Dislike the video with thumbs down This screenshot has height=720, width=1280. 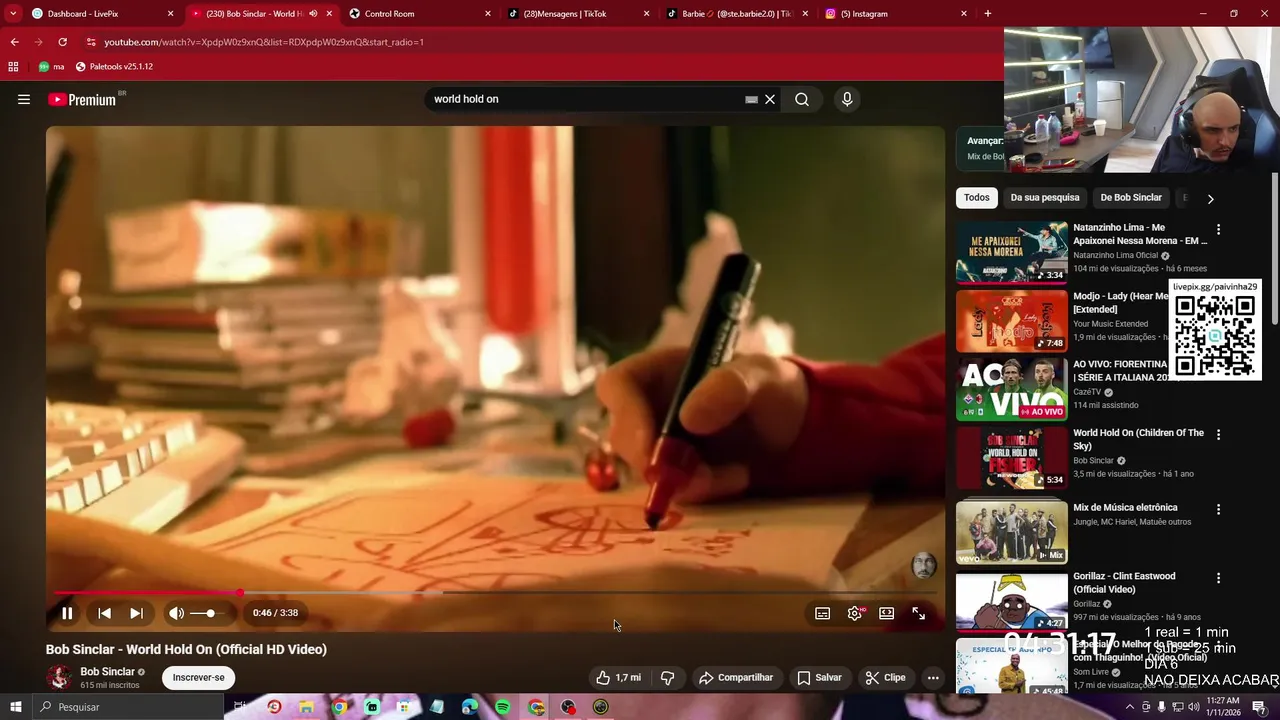coord(667,677)
